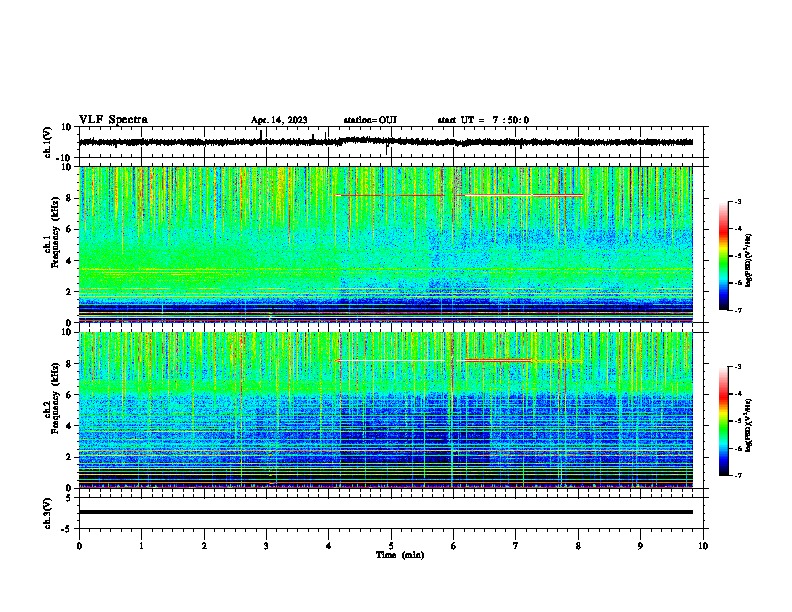Click the "VLF Spectra" title text
Screen dimensions: 792x612
[x=113, y=120]
